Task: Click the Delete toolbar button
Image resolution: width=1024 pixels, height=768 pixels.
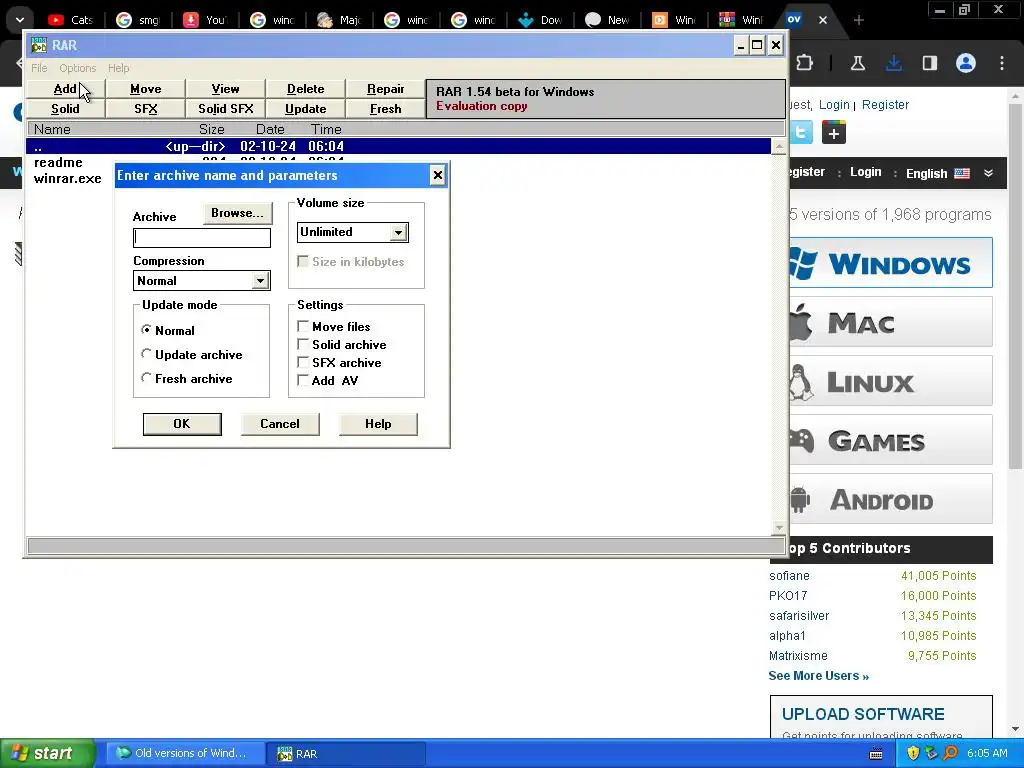Action: (x=306, y=89)
